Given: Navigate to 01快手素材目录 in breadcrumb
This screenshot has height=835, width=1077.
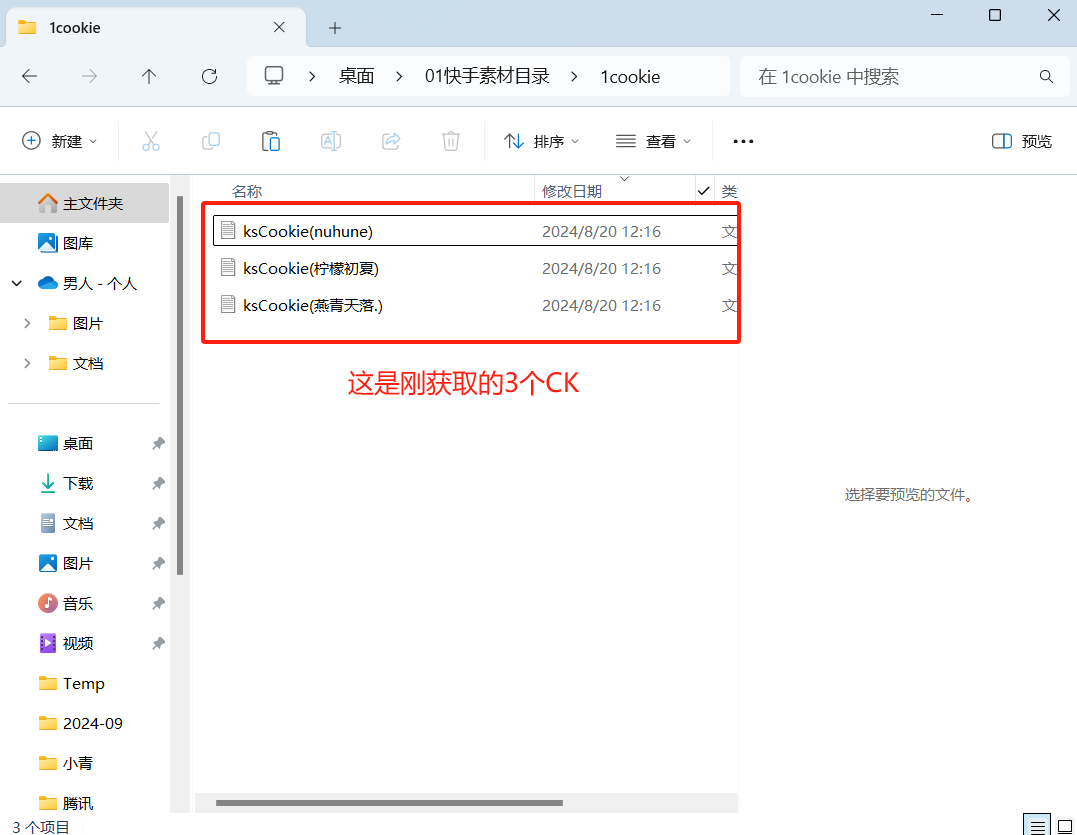Looking at the screenshot, I should coord(487,76).
